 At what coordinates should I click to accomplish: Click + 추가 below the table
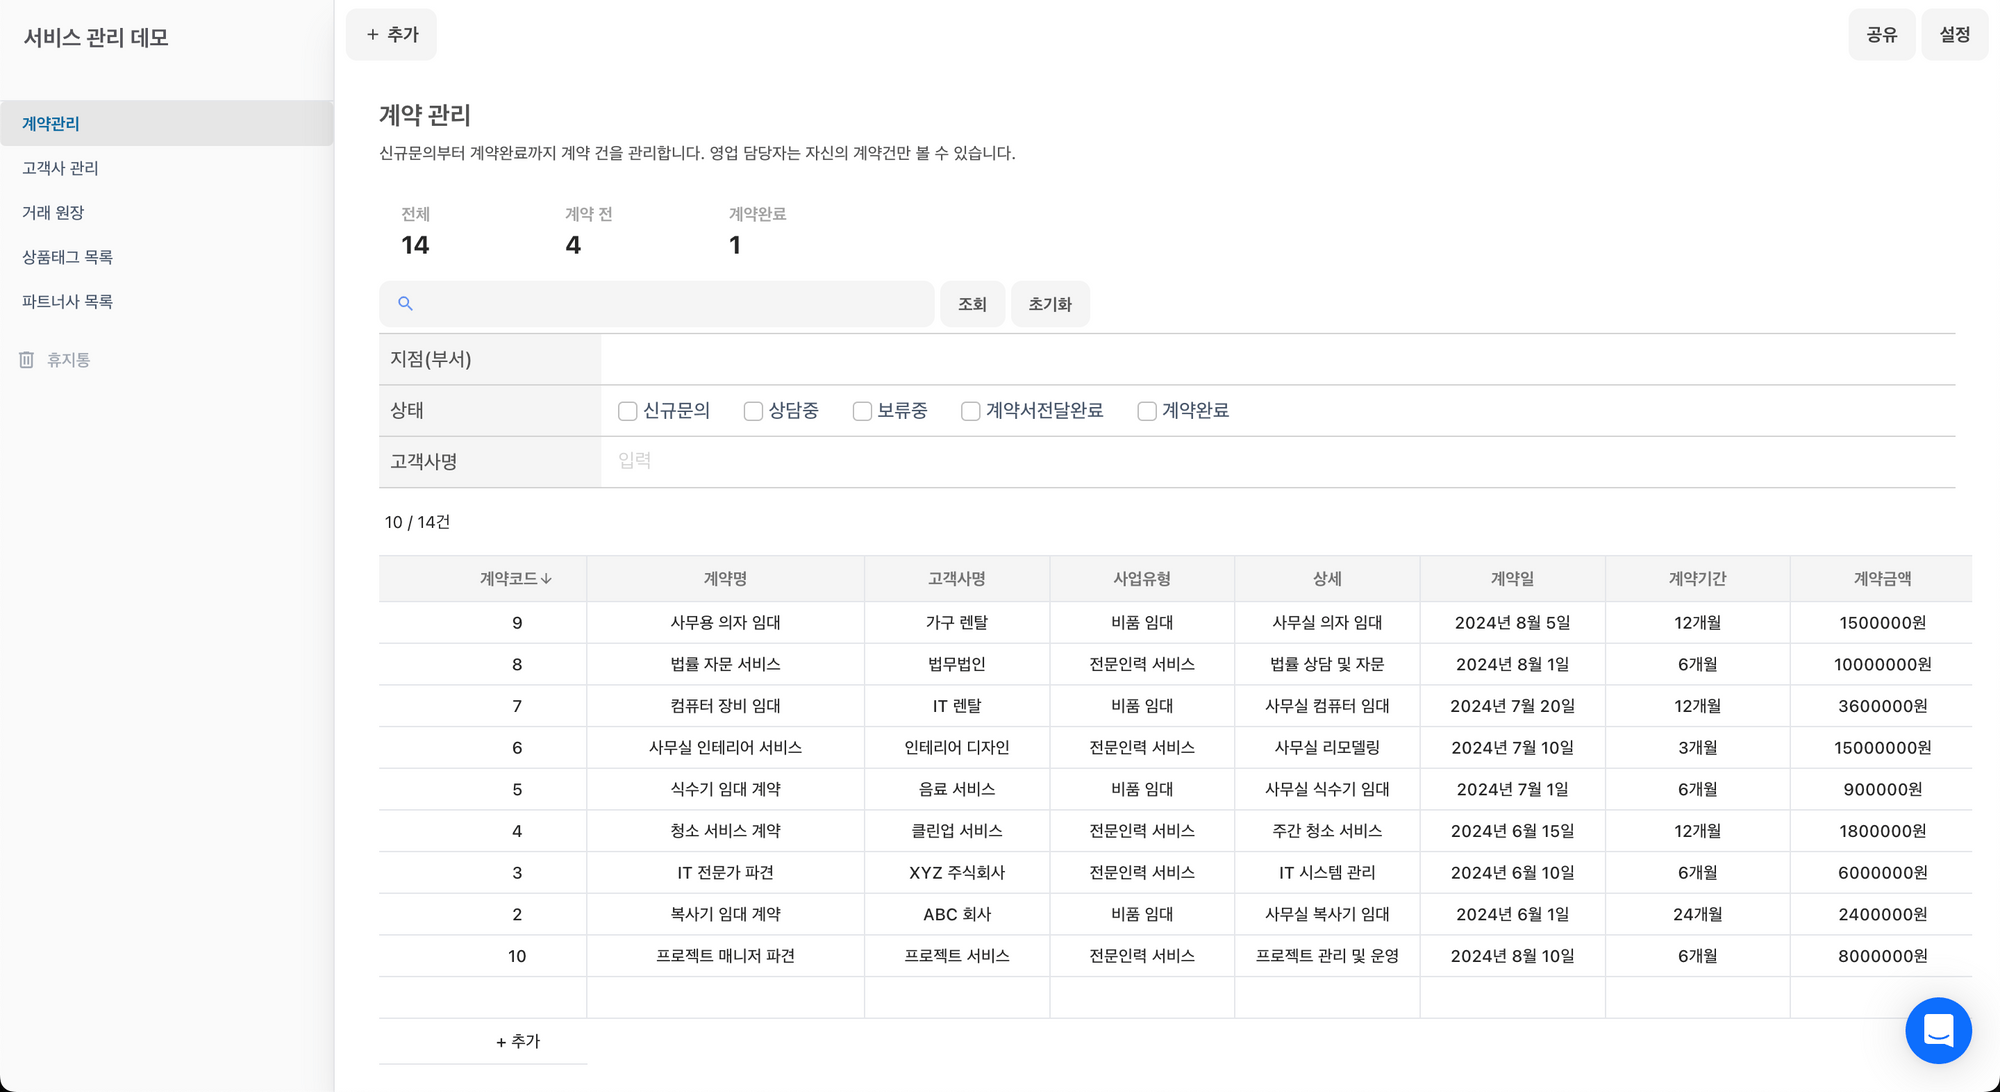[x=518, y=1041]
